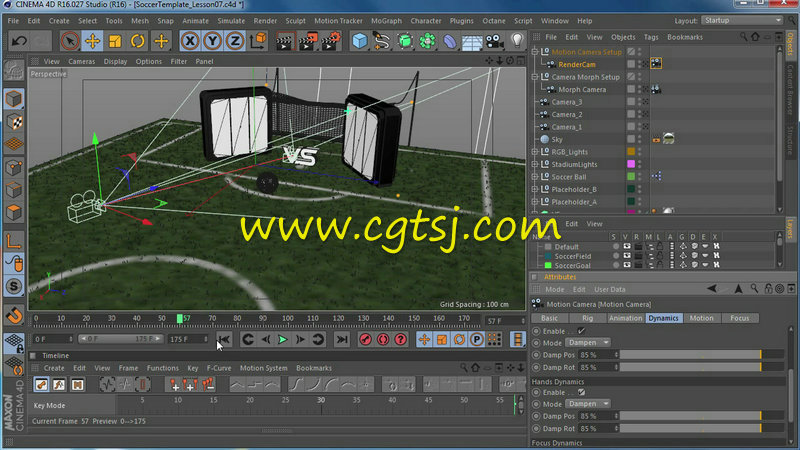Click the end frame field 175 F
The height and width of the screenshot is (450, 800).
point(188,339)
